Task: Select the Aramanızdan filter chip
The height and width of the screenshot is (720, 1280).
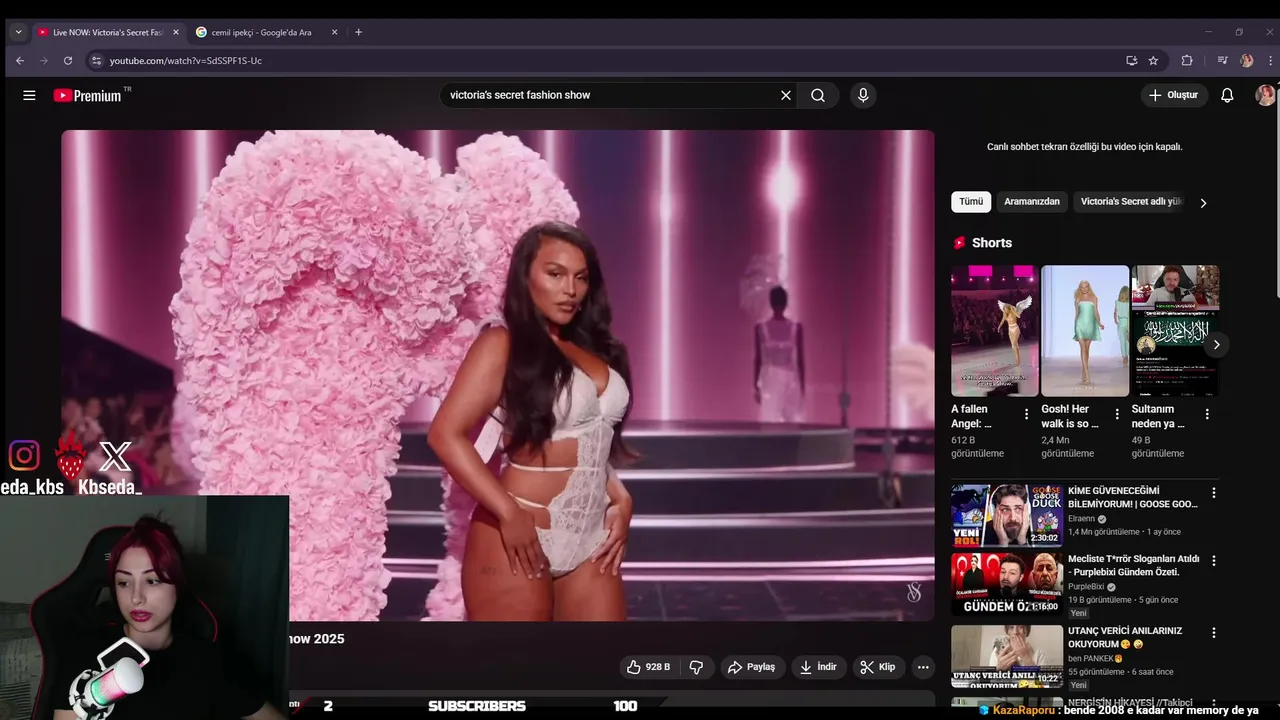Action: tap(1032, 202)
